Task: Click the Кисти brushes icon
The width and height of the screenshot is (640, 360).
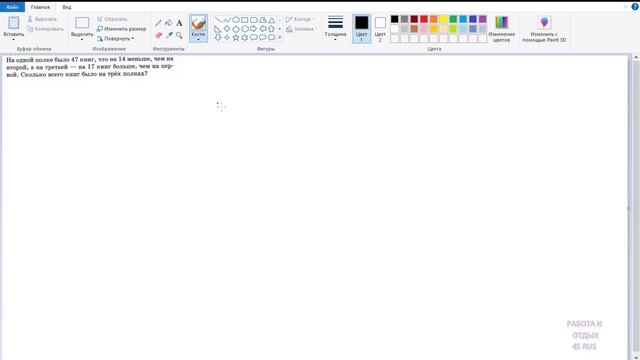Action: point(198,23)
